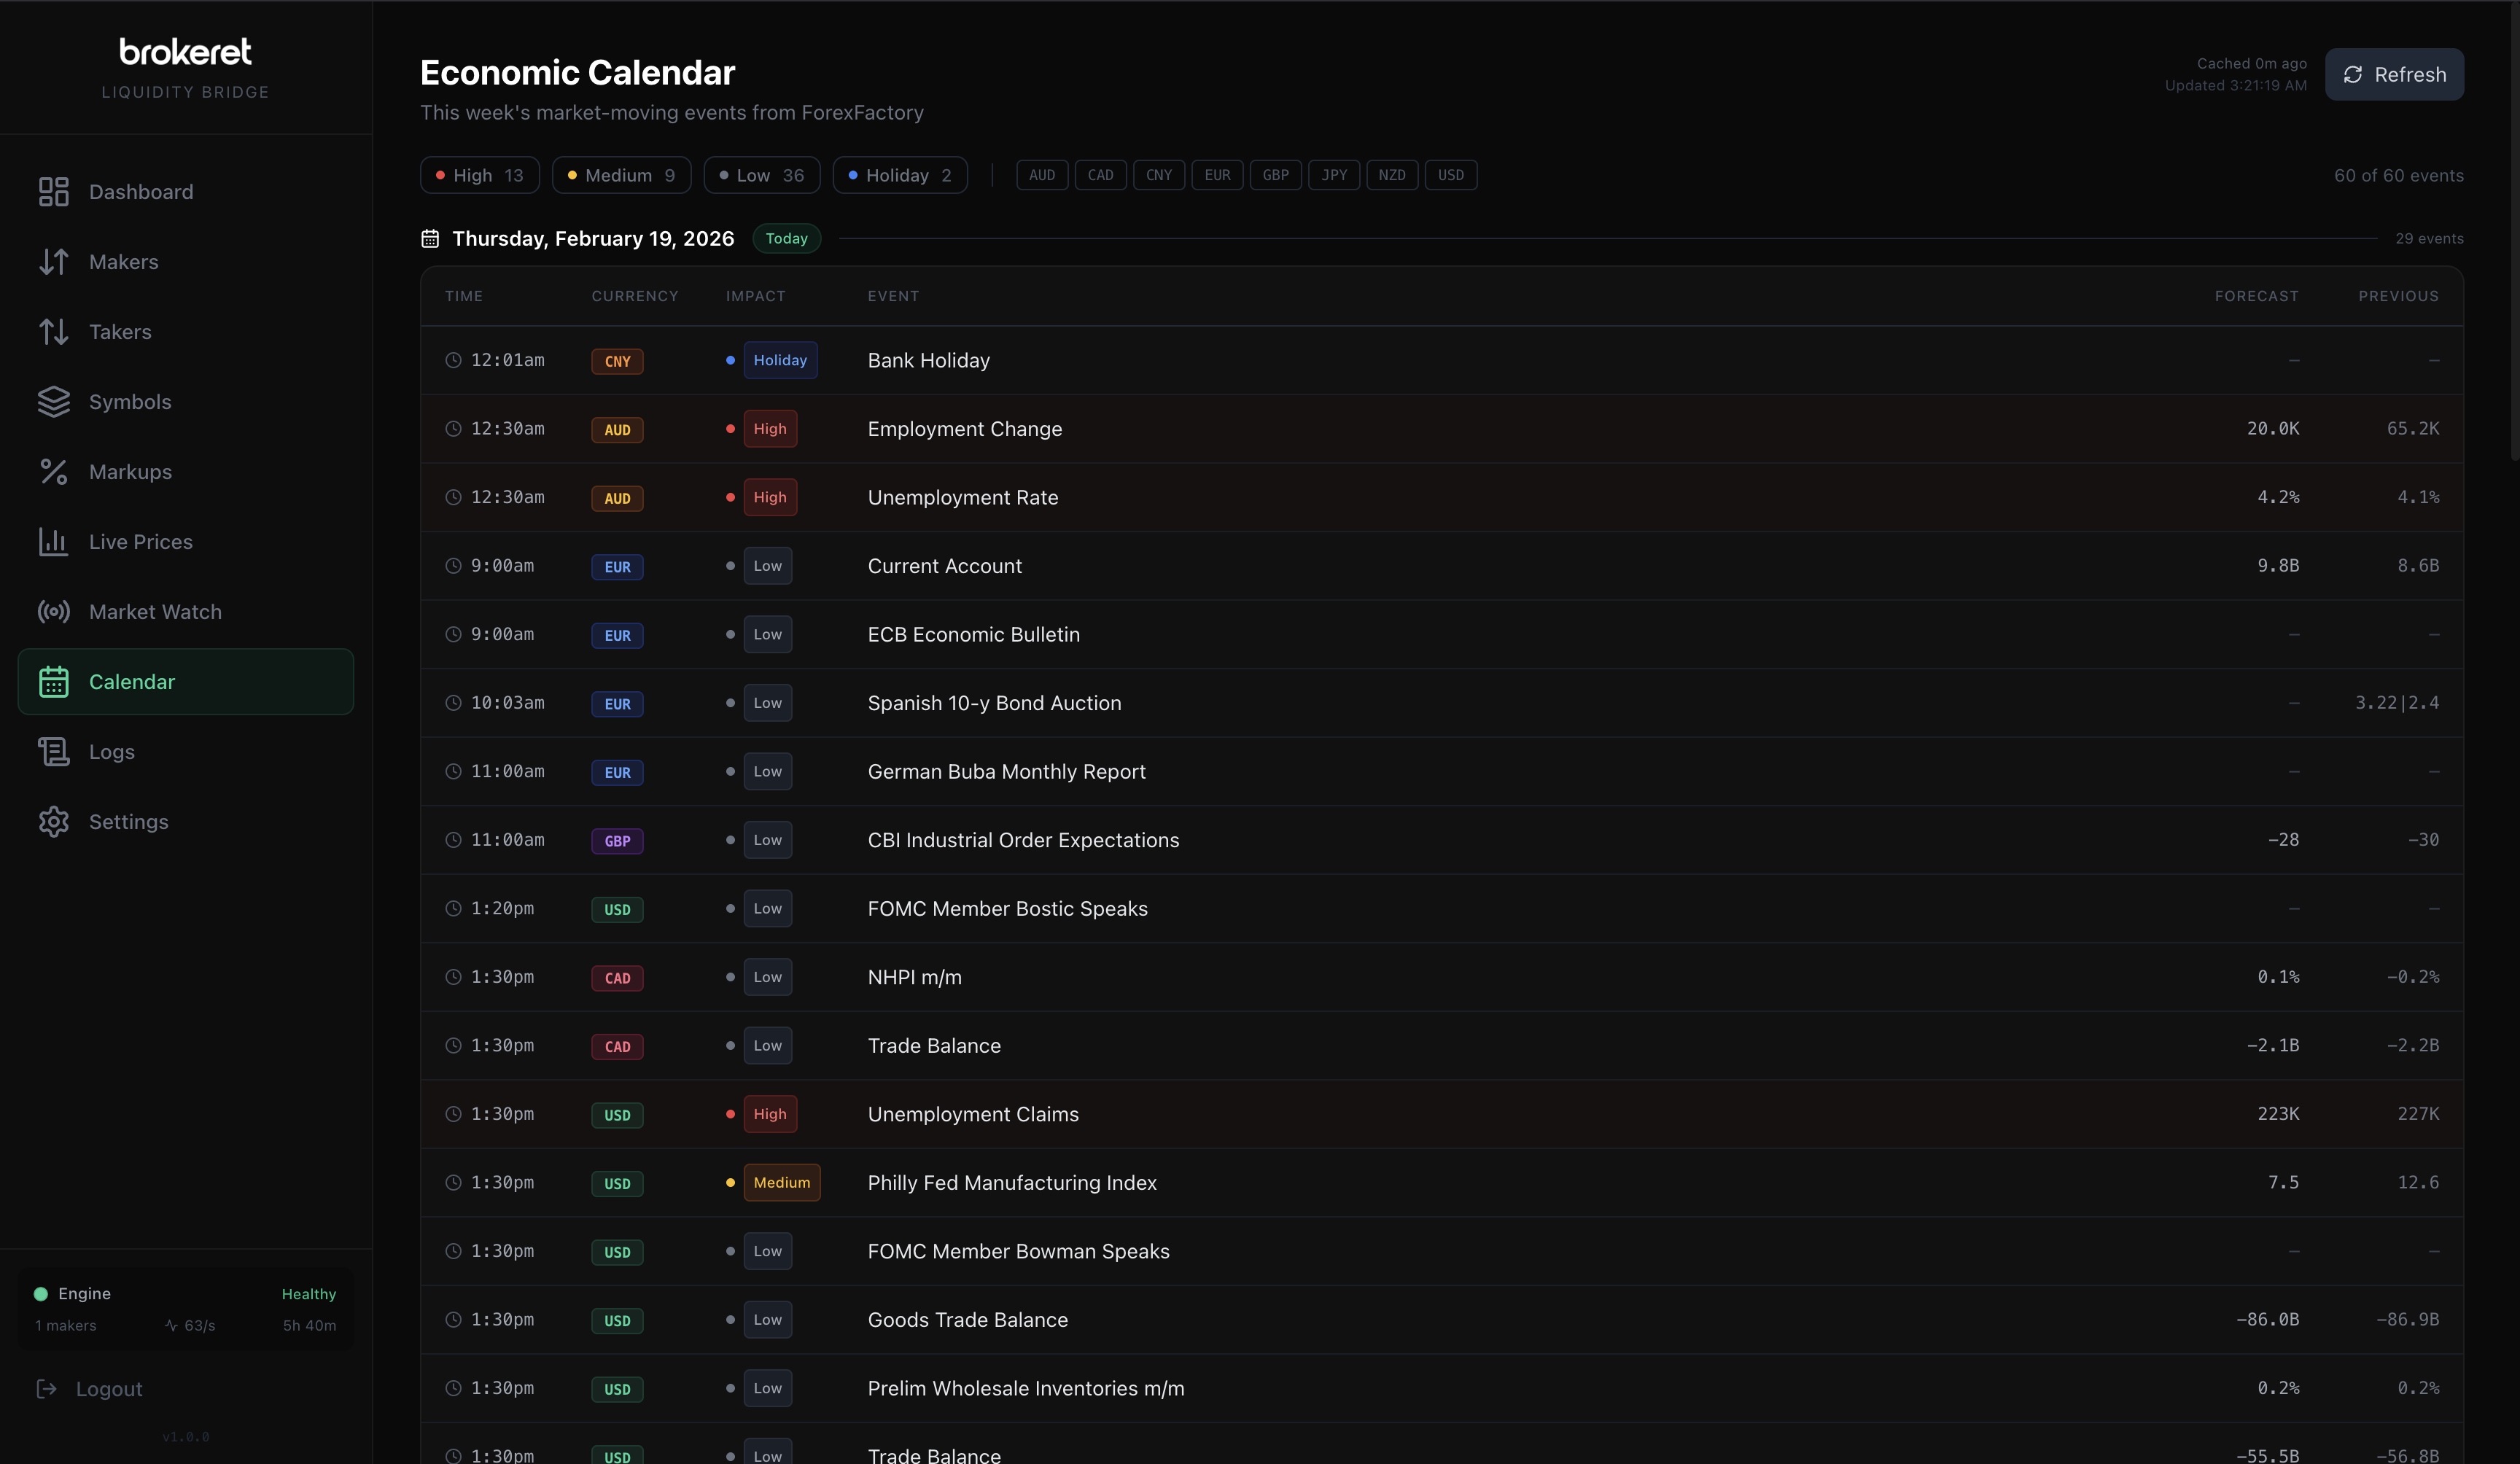The width and height of the screenshot is (2520, 1464).
Task: Open the Settings gear icon
Action: click(x=54, y=821)
